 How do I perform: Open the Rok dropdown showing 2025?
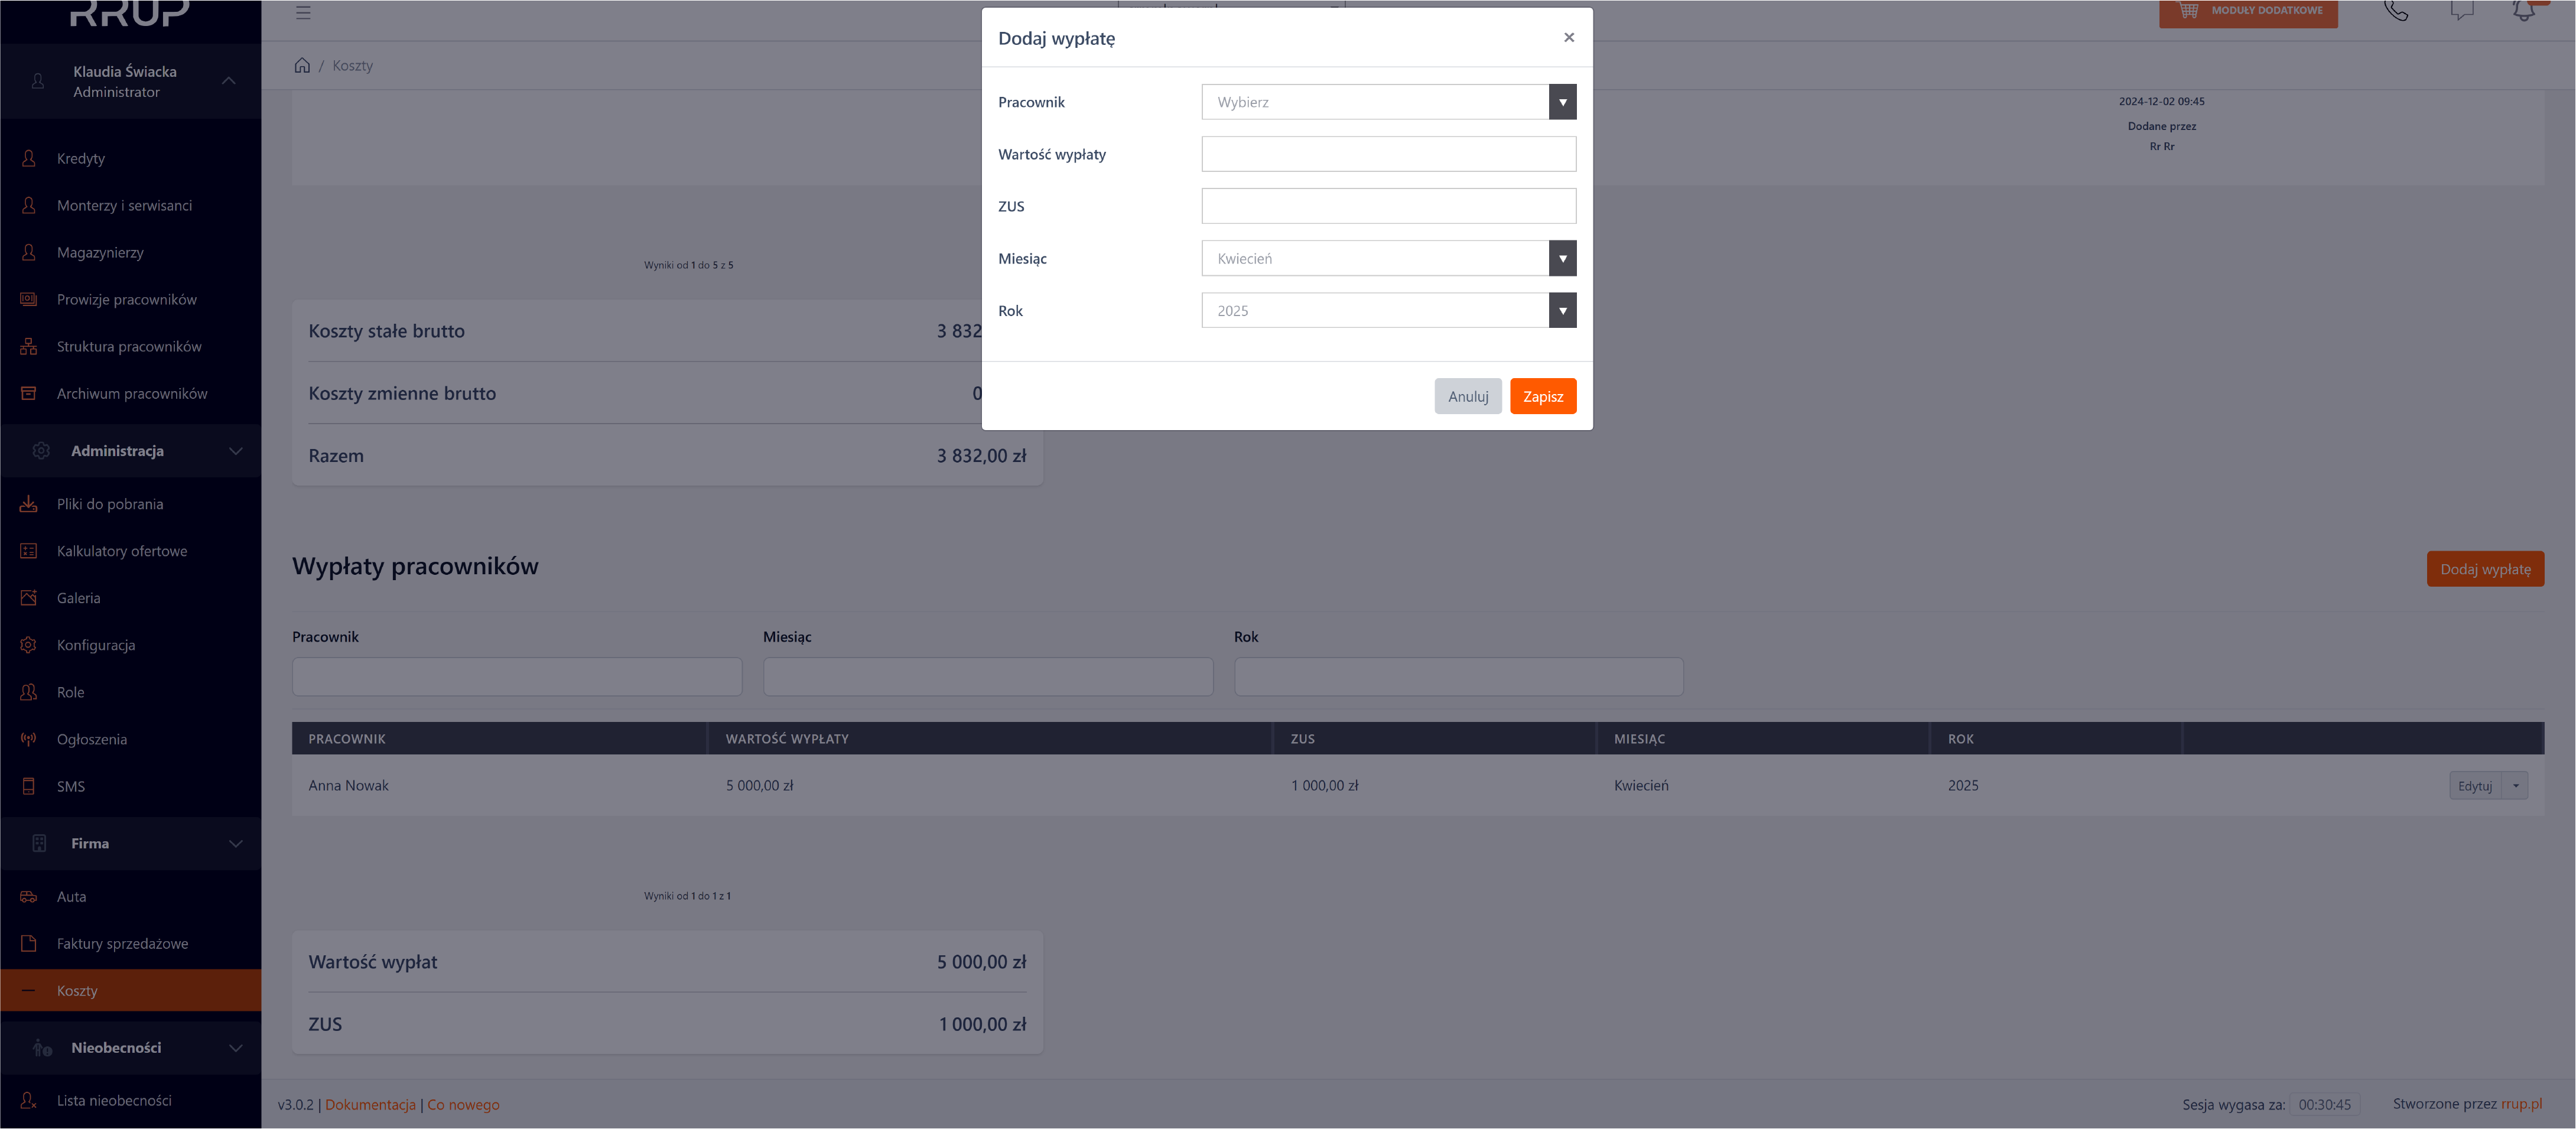pos(1388,311)
